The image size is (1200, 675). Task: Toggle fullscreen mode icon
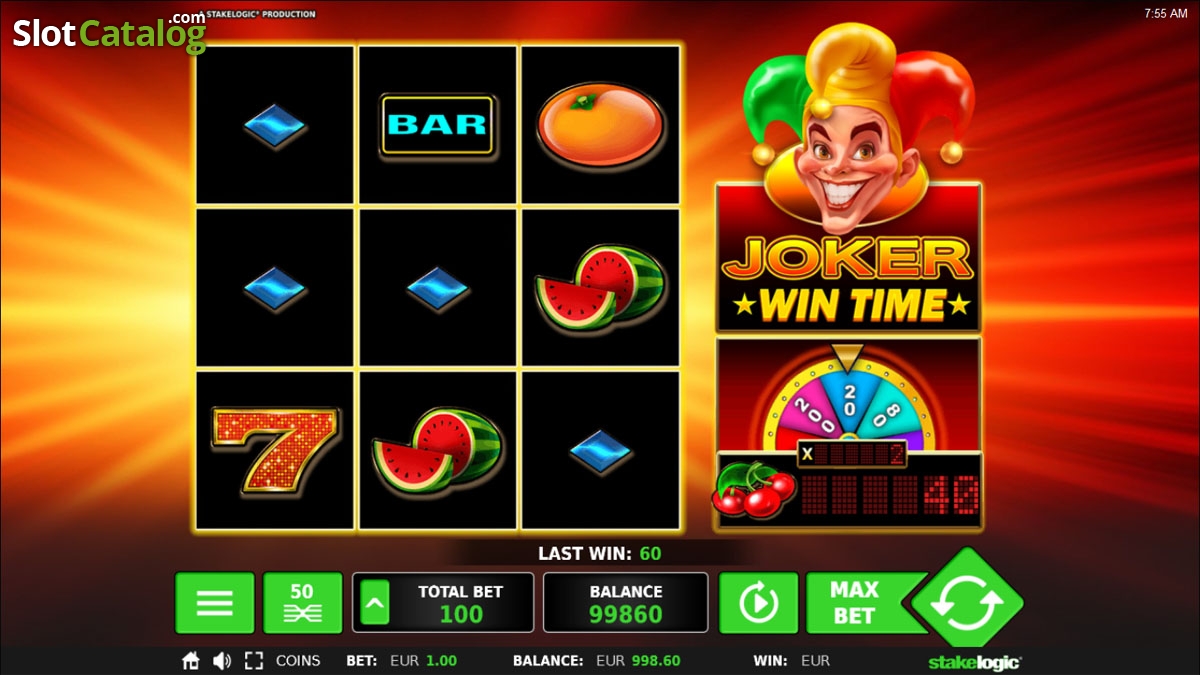(254, 661)
